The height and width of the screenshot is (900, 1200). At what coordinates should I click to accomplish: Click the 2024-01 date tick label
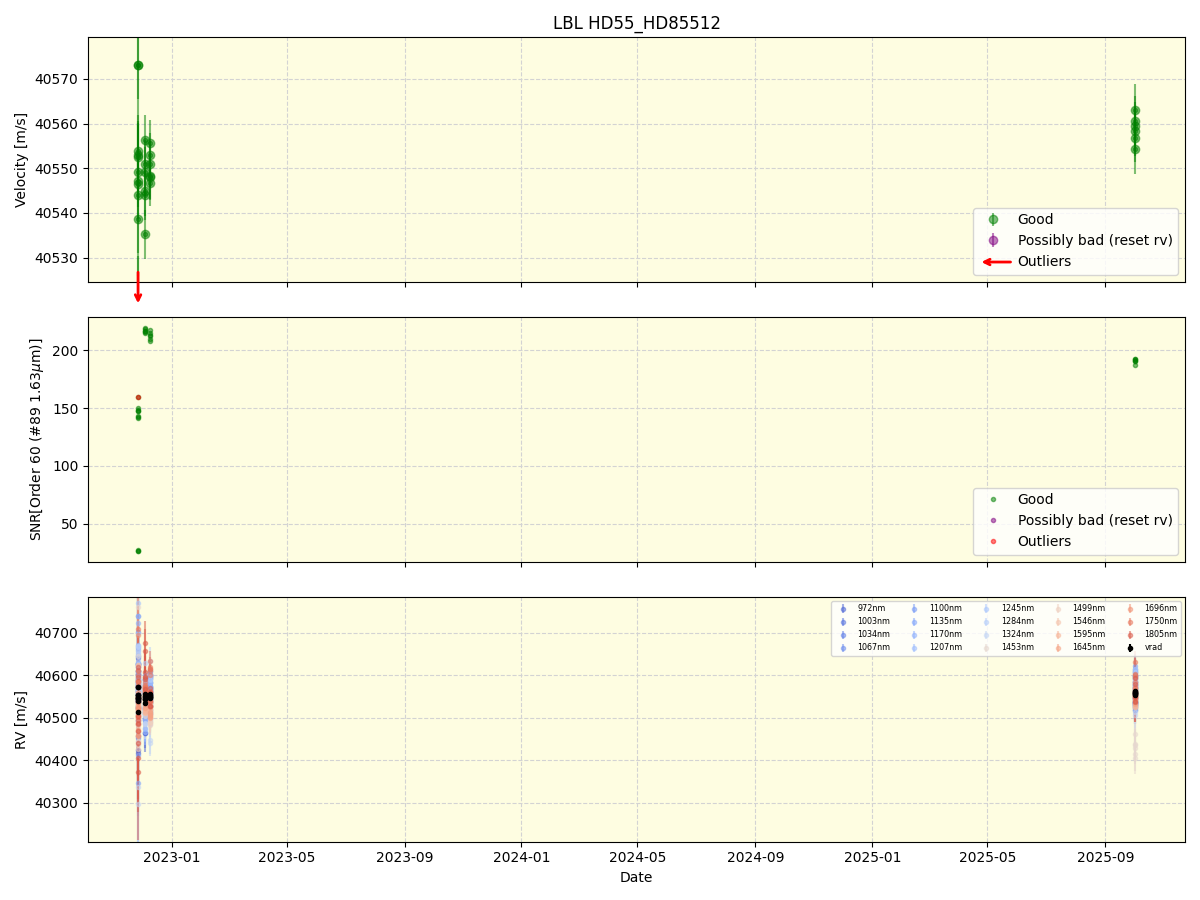(521, 857)
